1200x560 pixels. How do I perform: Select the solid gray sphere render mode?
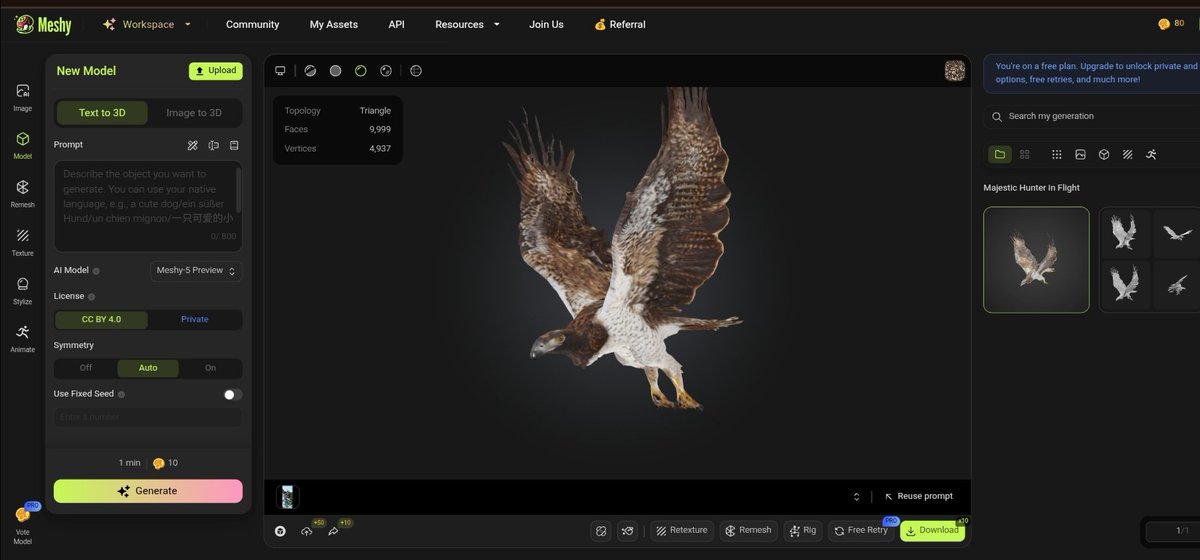click(335, 71)
